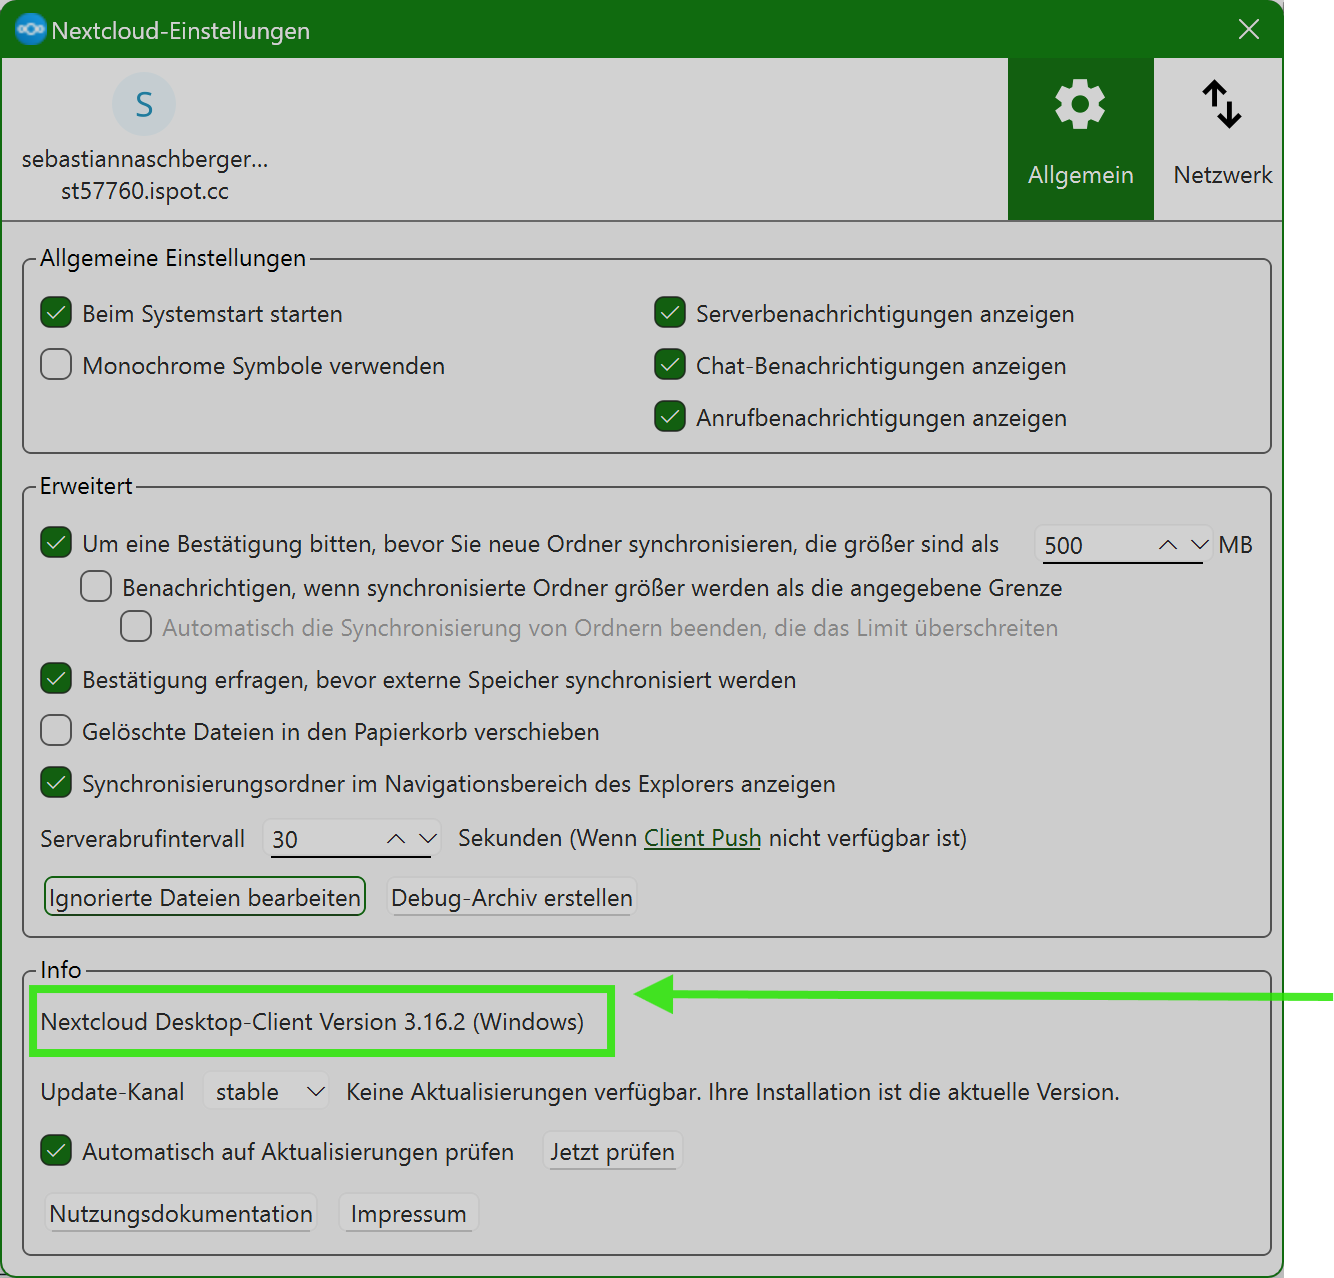Enable Monochrome Symbole verwenden
1334x1278 pixels.
pyautogui.click(x=56, y=365)
